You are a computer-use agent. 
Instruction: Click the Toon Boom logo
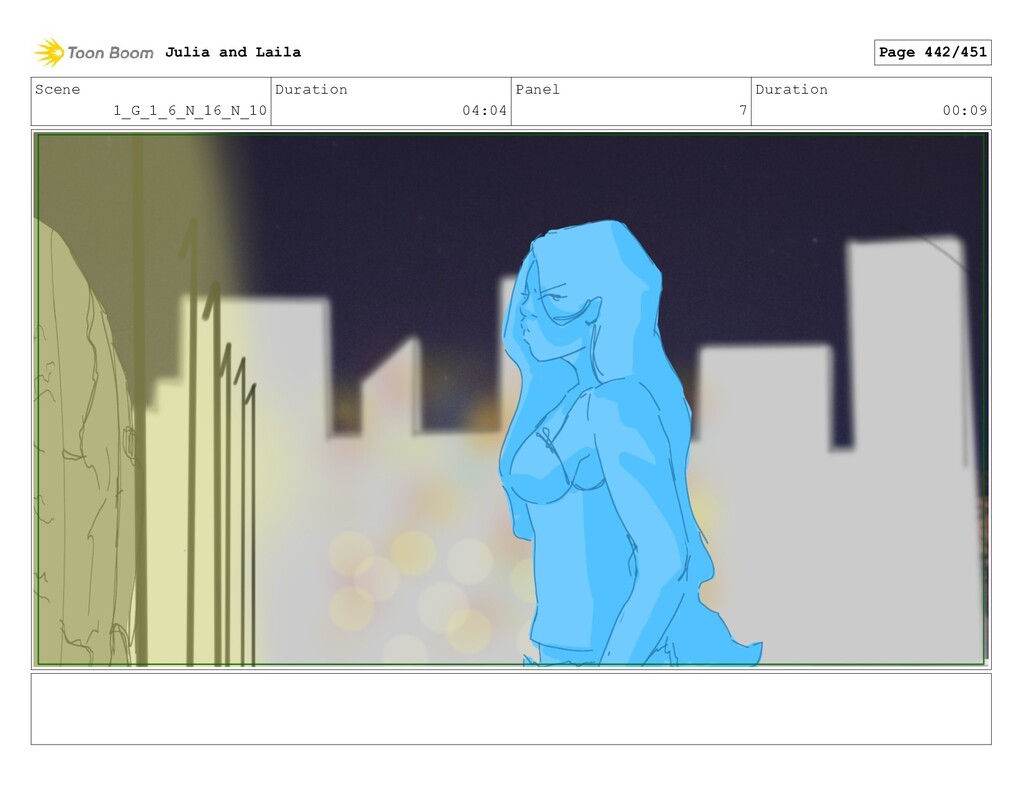93,53
